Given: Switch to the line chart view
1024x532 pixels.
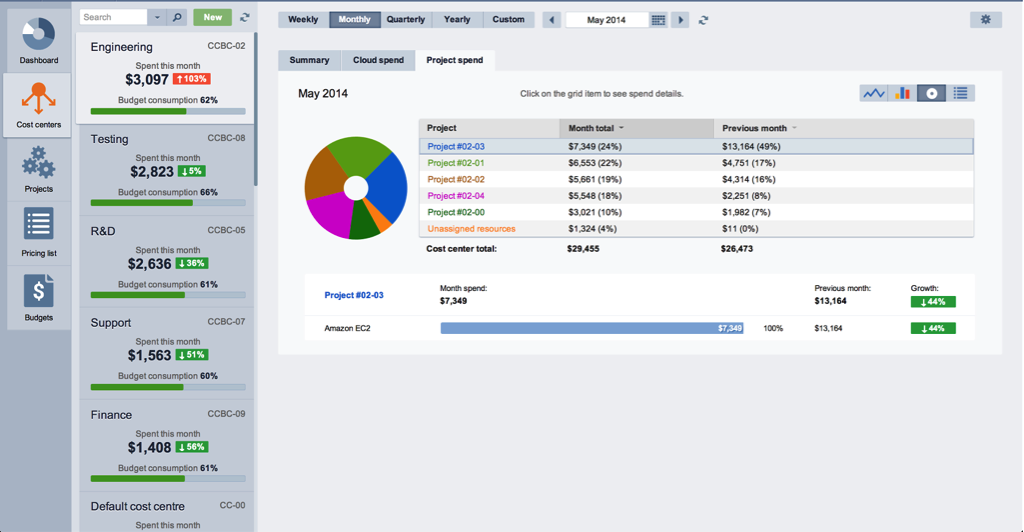Looking at the screenshot, I should [874, 93].
